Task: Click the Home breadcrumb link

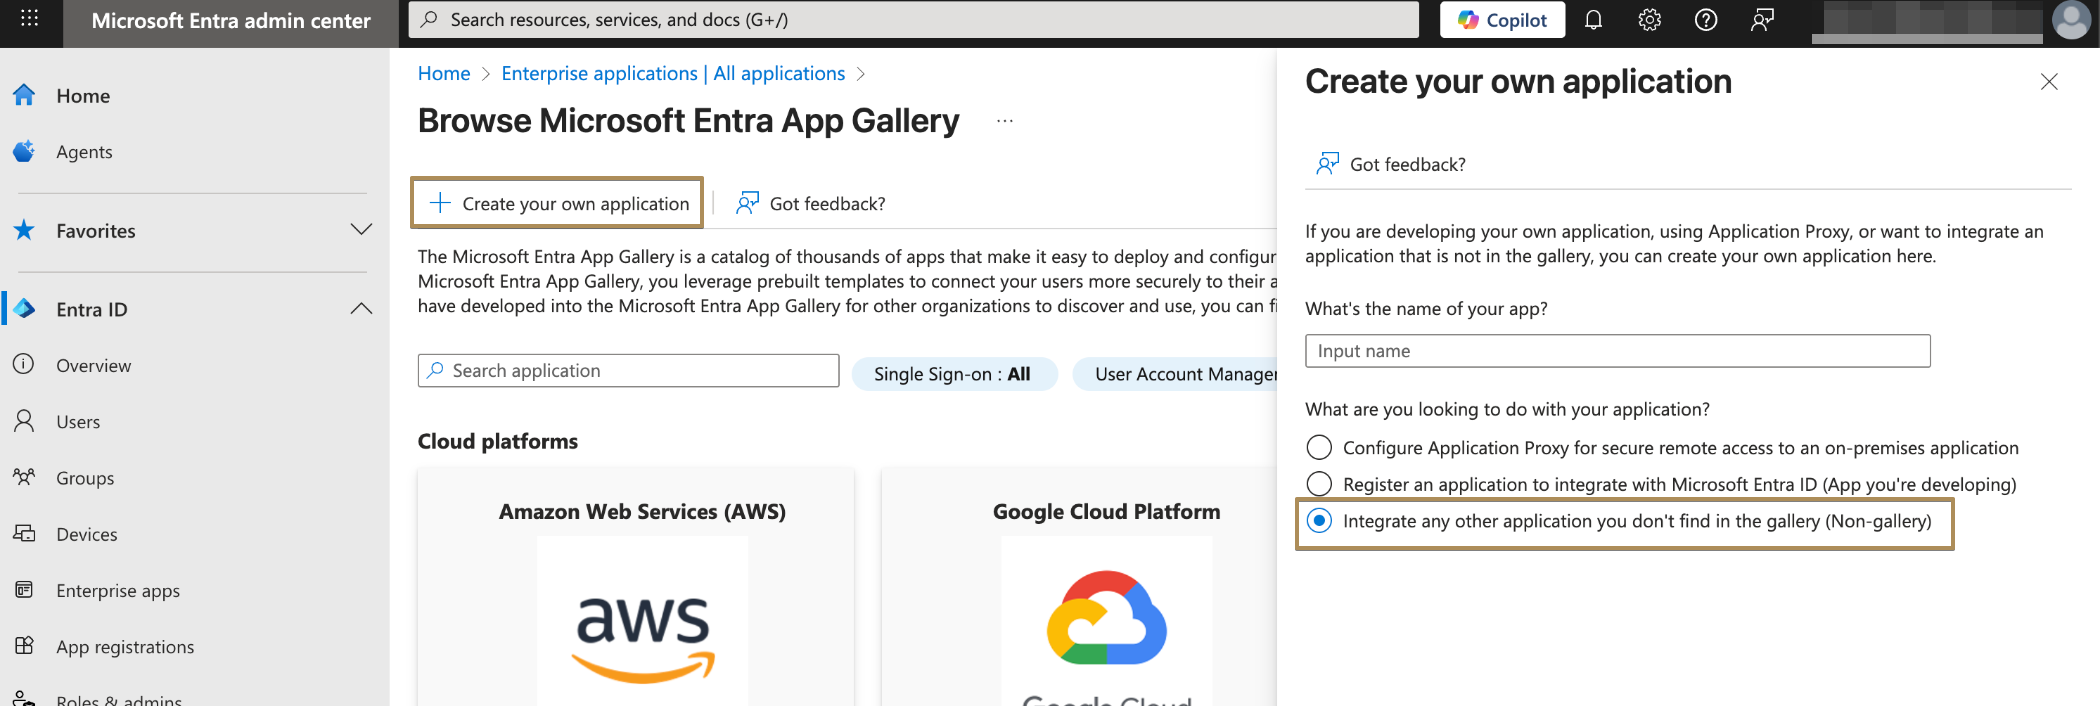Action: tap(443, 73)
